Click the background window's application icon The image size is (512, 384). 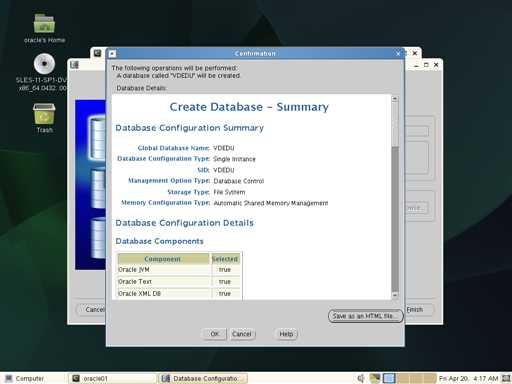pyautogui.click(x=97, y=53)
